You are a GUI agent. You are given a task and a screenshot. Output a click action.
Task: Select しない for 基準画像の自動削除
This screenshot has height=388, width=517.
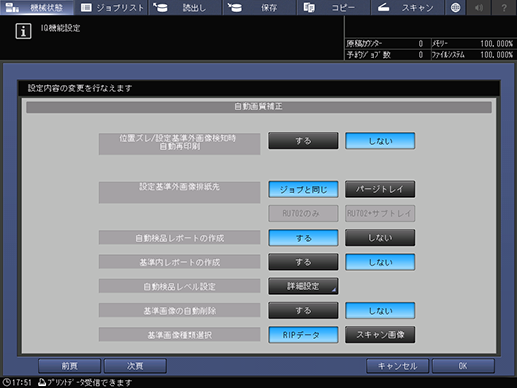380,310
